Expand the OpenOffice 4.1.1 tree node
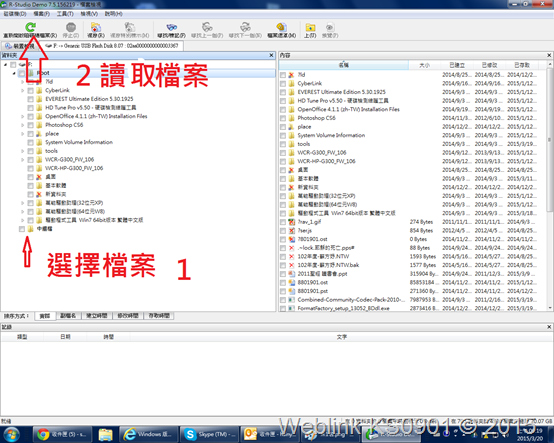Viewport: 554px width, 443px height. pyautogui.click(x=23, y=117)
